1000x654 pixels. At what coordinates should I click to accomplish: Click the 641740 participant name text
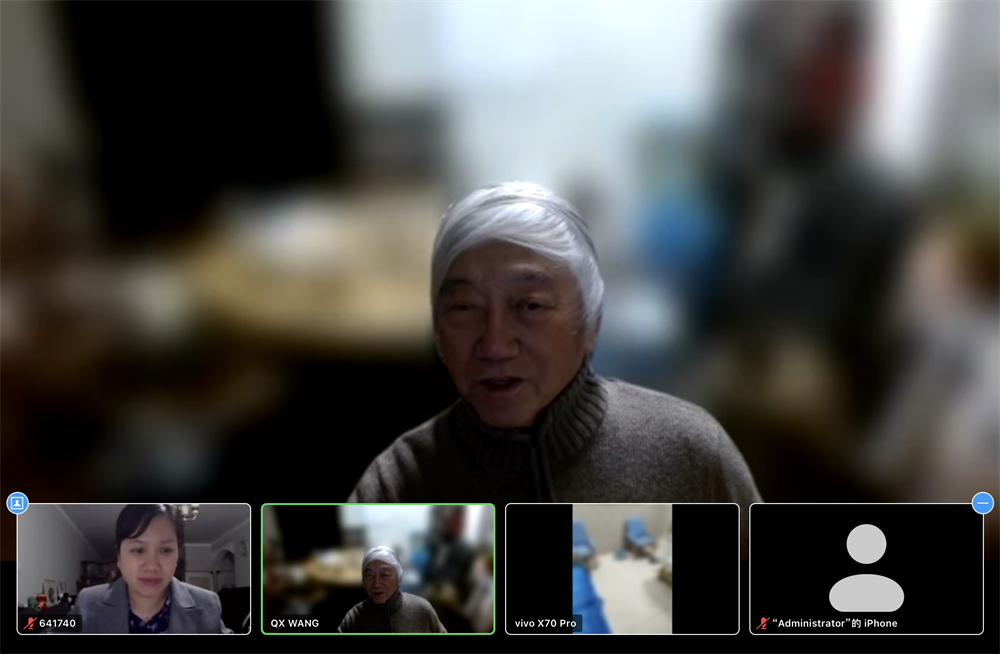[x=58, y=623]
